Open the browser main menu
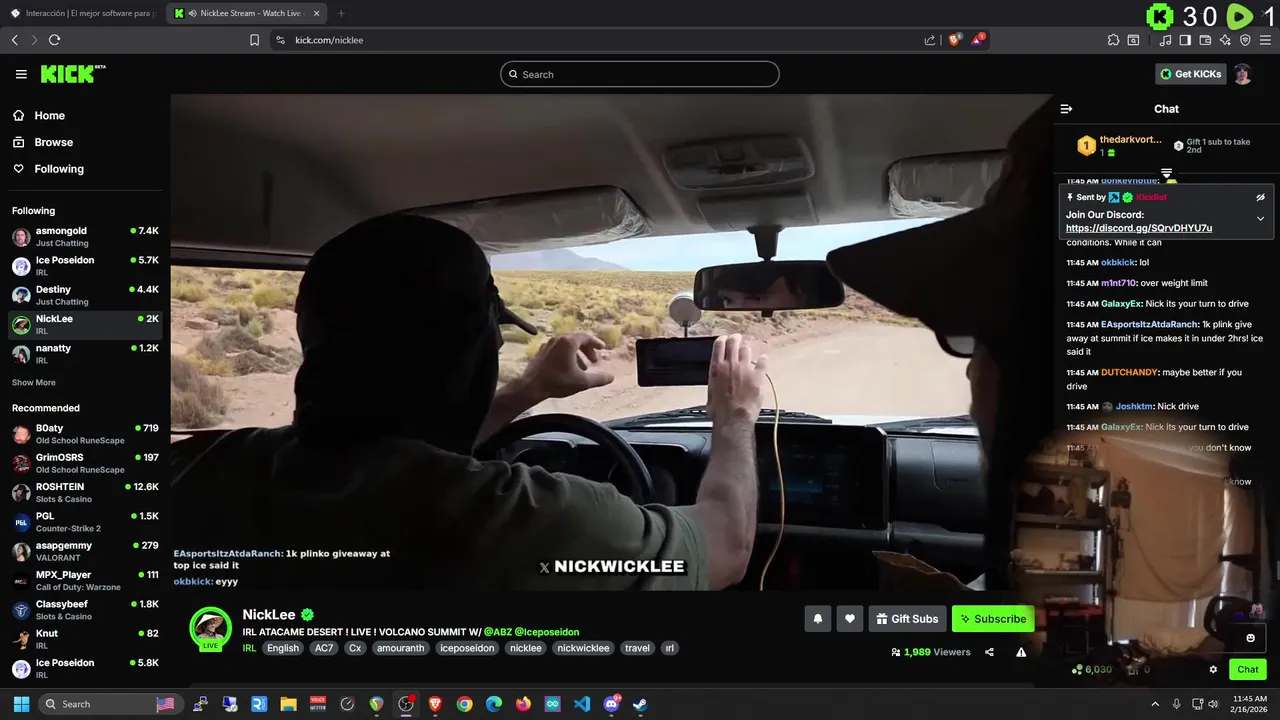This screenshot has height=720, width=1280. tap(1266, 40)
